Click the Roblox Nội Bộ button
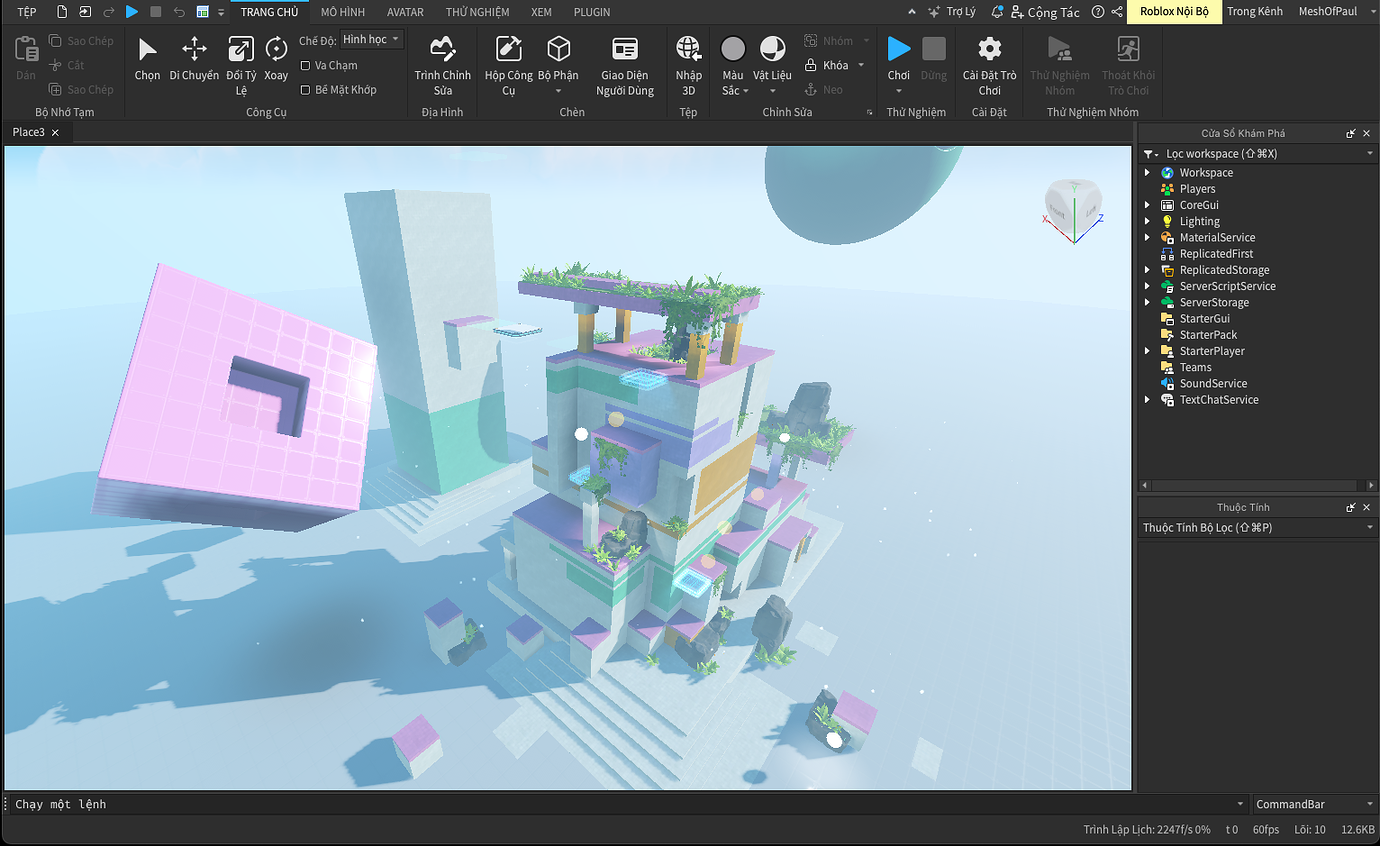Screen dimensions: 1380x846 (x=1173, y=12)
